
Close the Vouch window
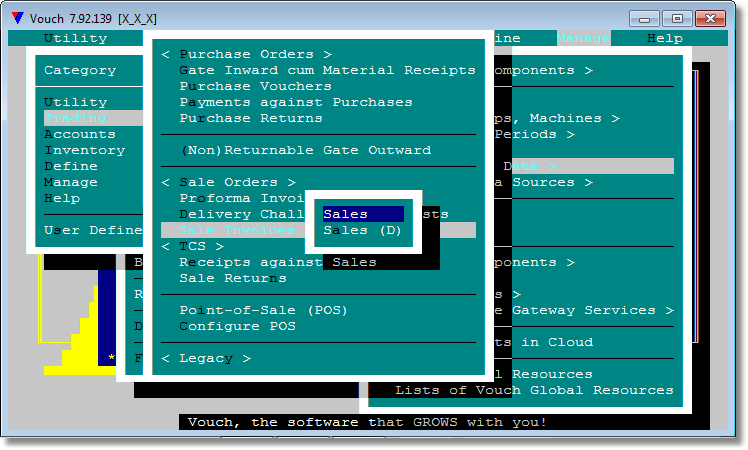tap(710, 19)
